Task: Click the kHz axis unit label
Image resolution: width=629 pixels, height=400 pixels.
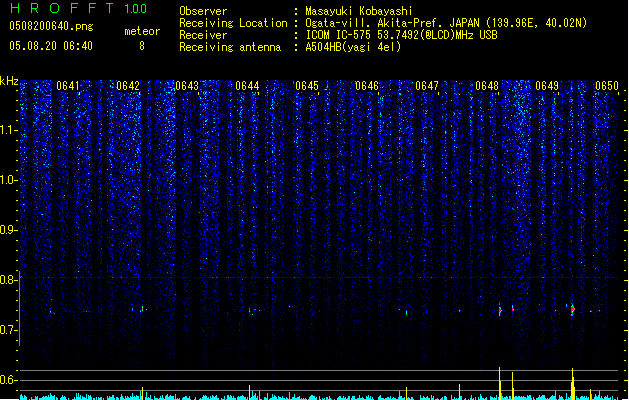Action: tap(9, 81)
